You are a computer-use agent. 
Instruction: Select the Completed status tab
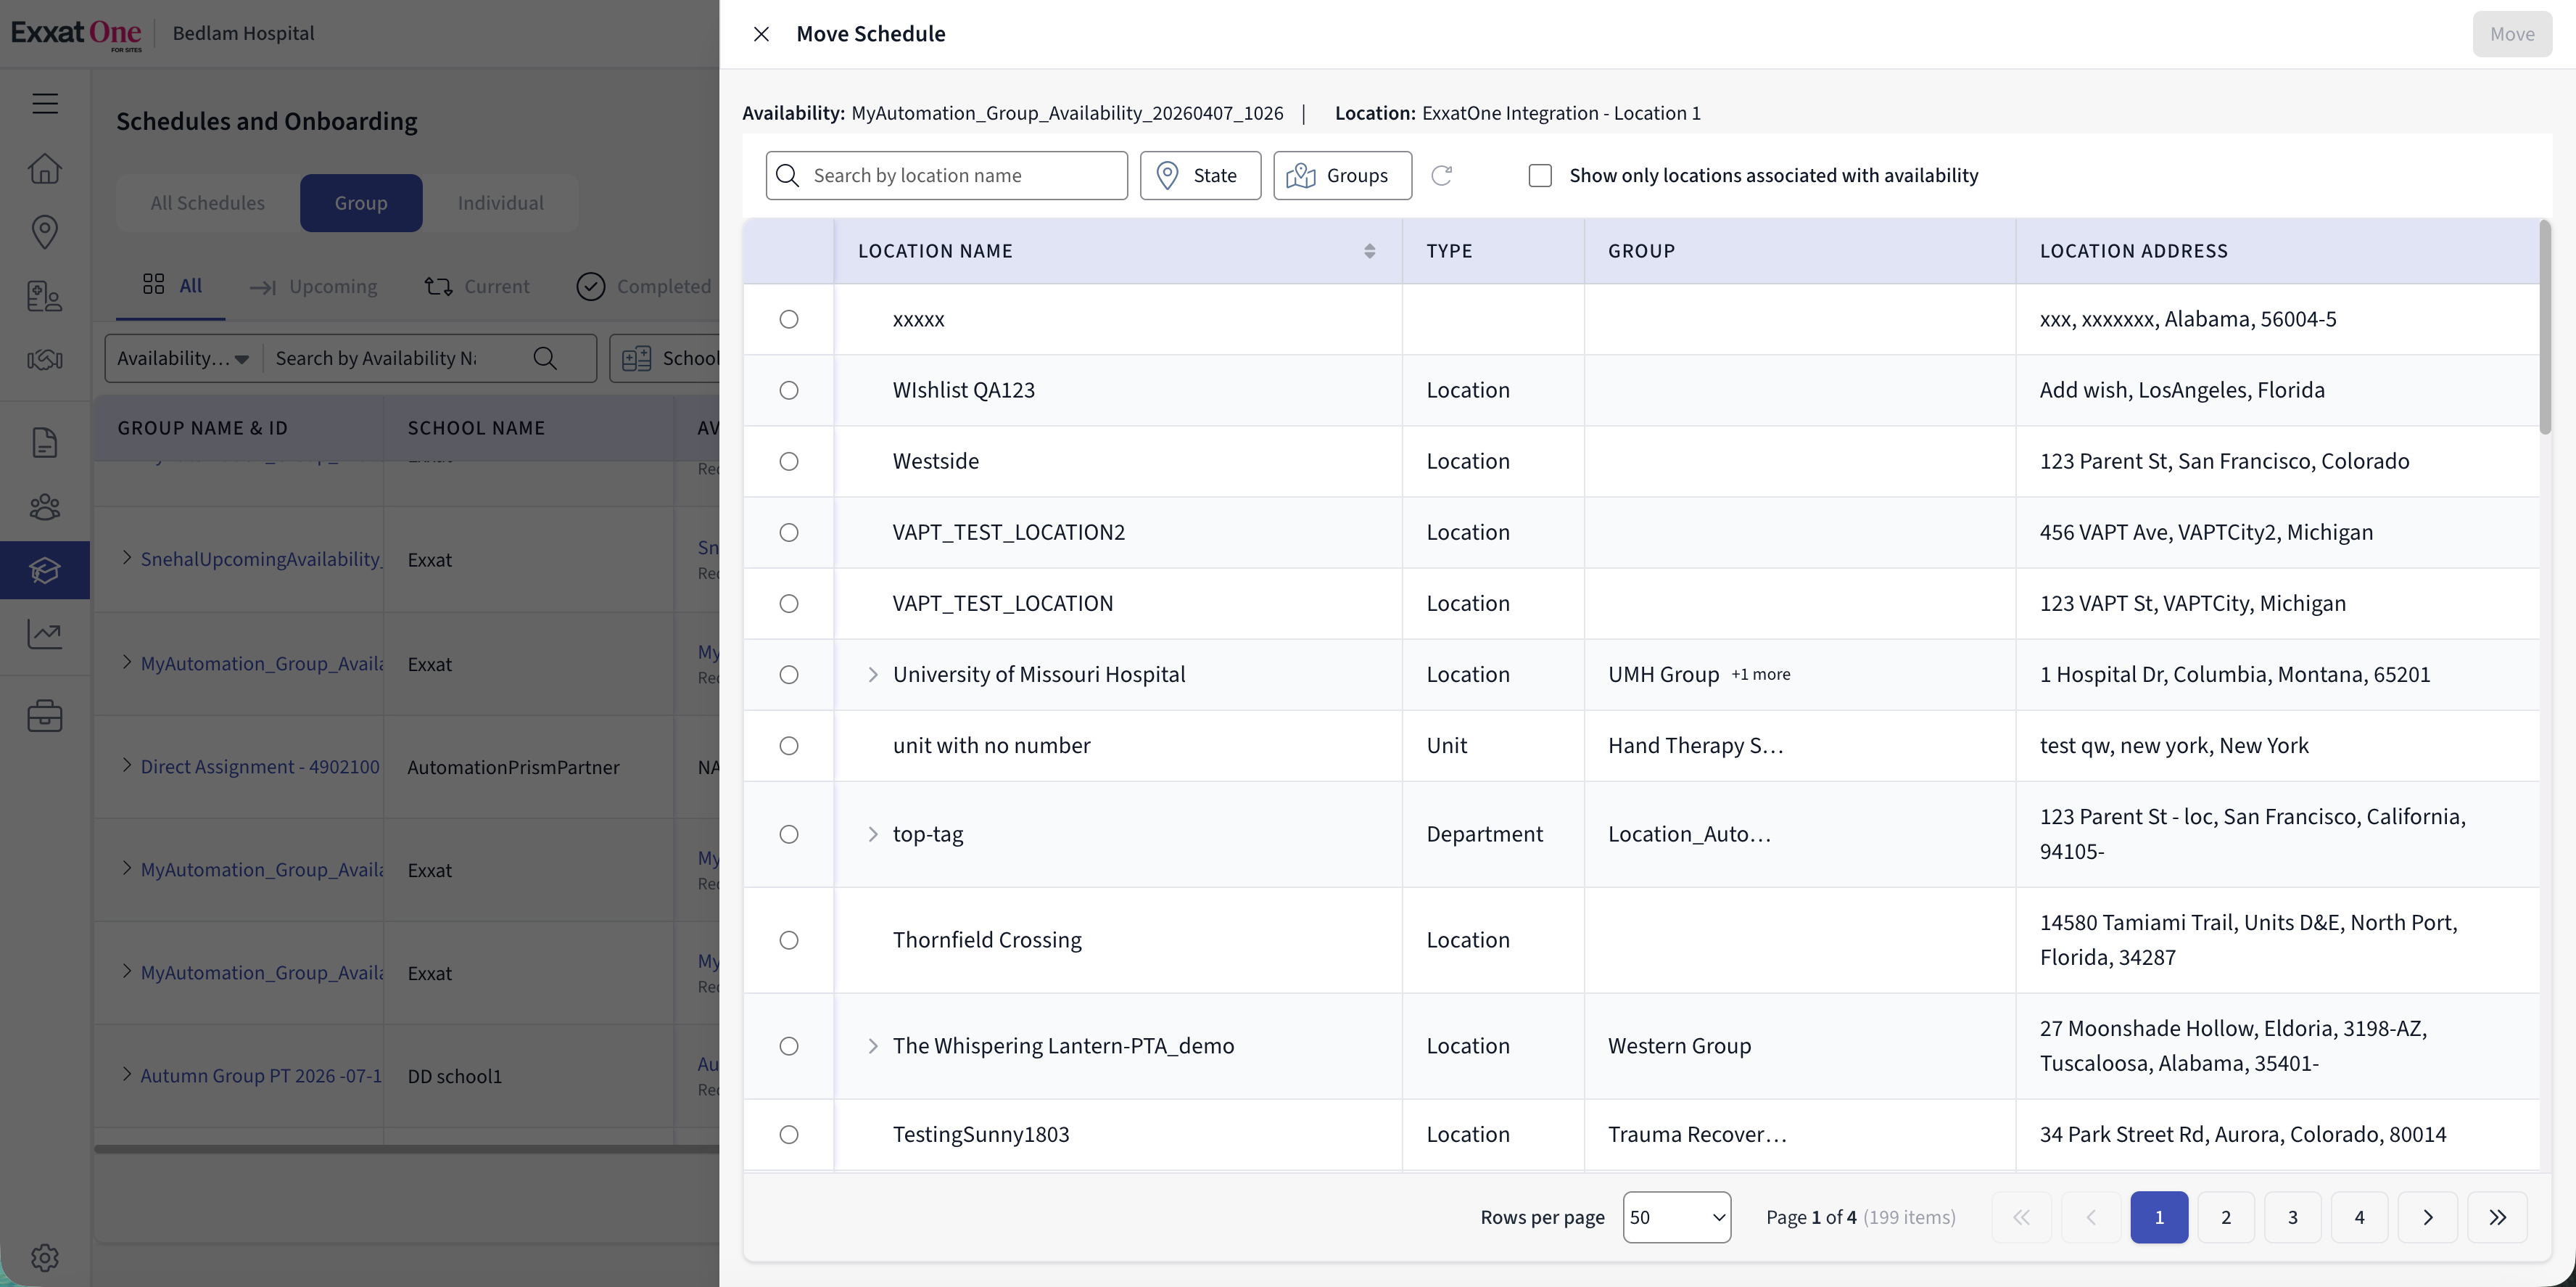click(644, 286)
